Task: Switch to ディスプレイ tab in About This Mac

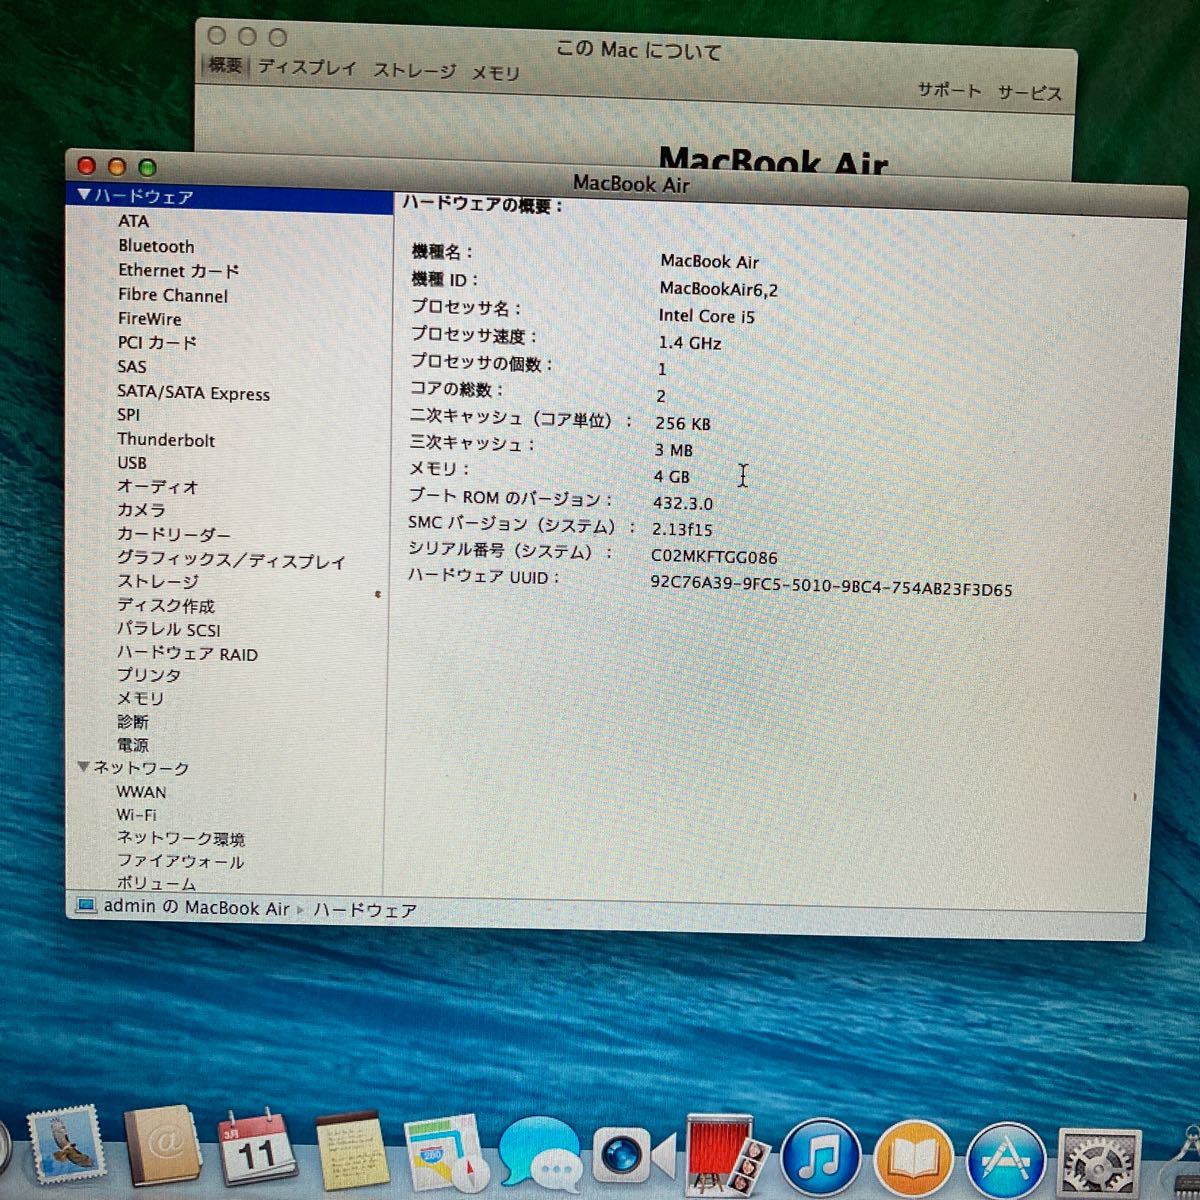Action: coord(307,68)
